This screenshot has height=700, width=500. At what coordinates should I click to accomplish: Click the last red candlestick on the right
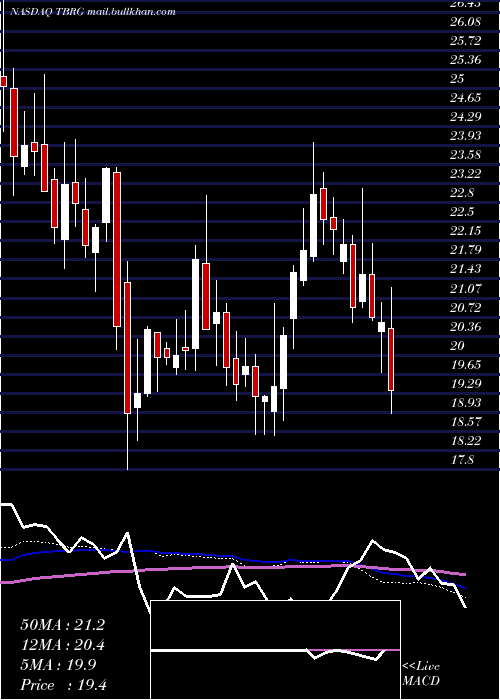point(391,359)
